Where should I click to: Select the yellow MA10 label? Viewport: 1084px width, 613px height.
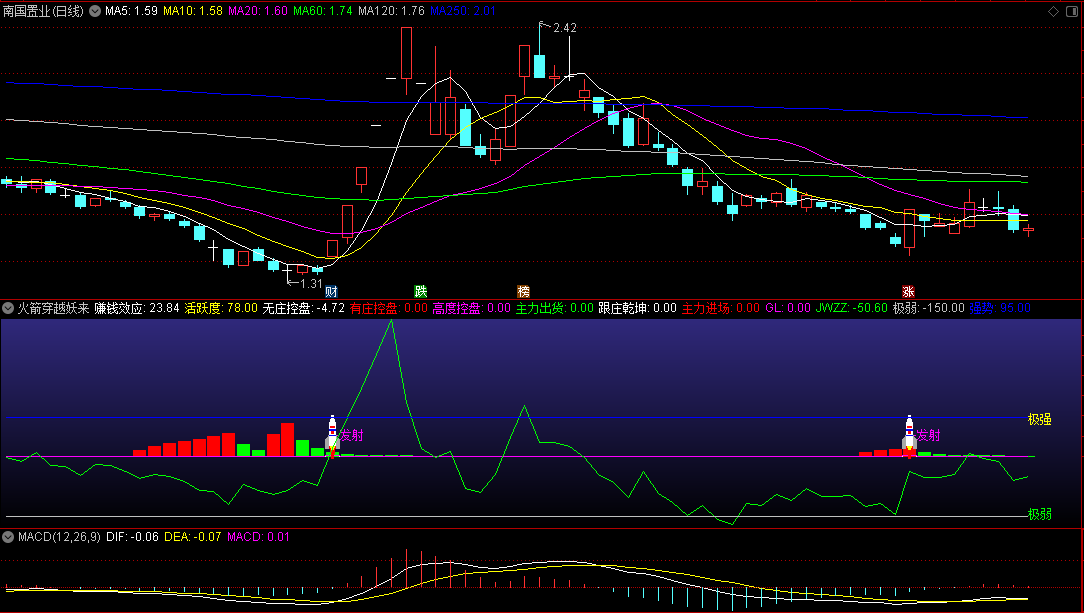193,12
